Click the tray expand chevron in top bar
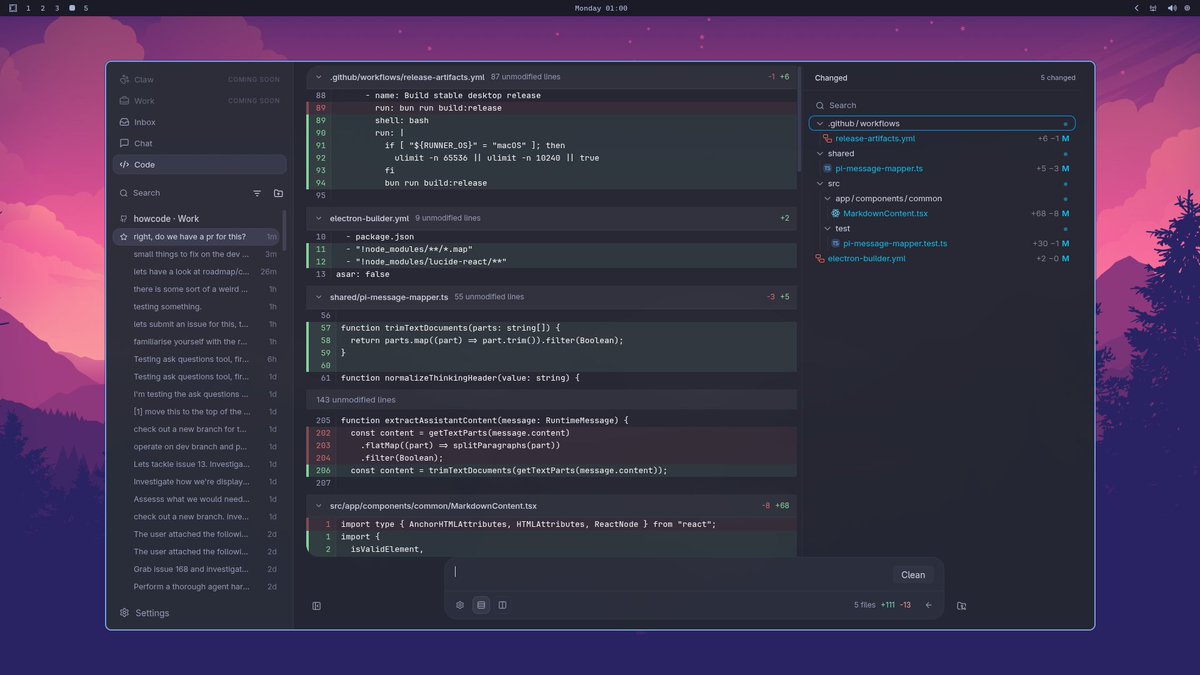The width and height of the screenshot is (1200, 675). tap(1136, 8)
